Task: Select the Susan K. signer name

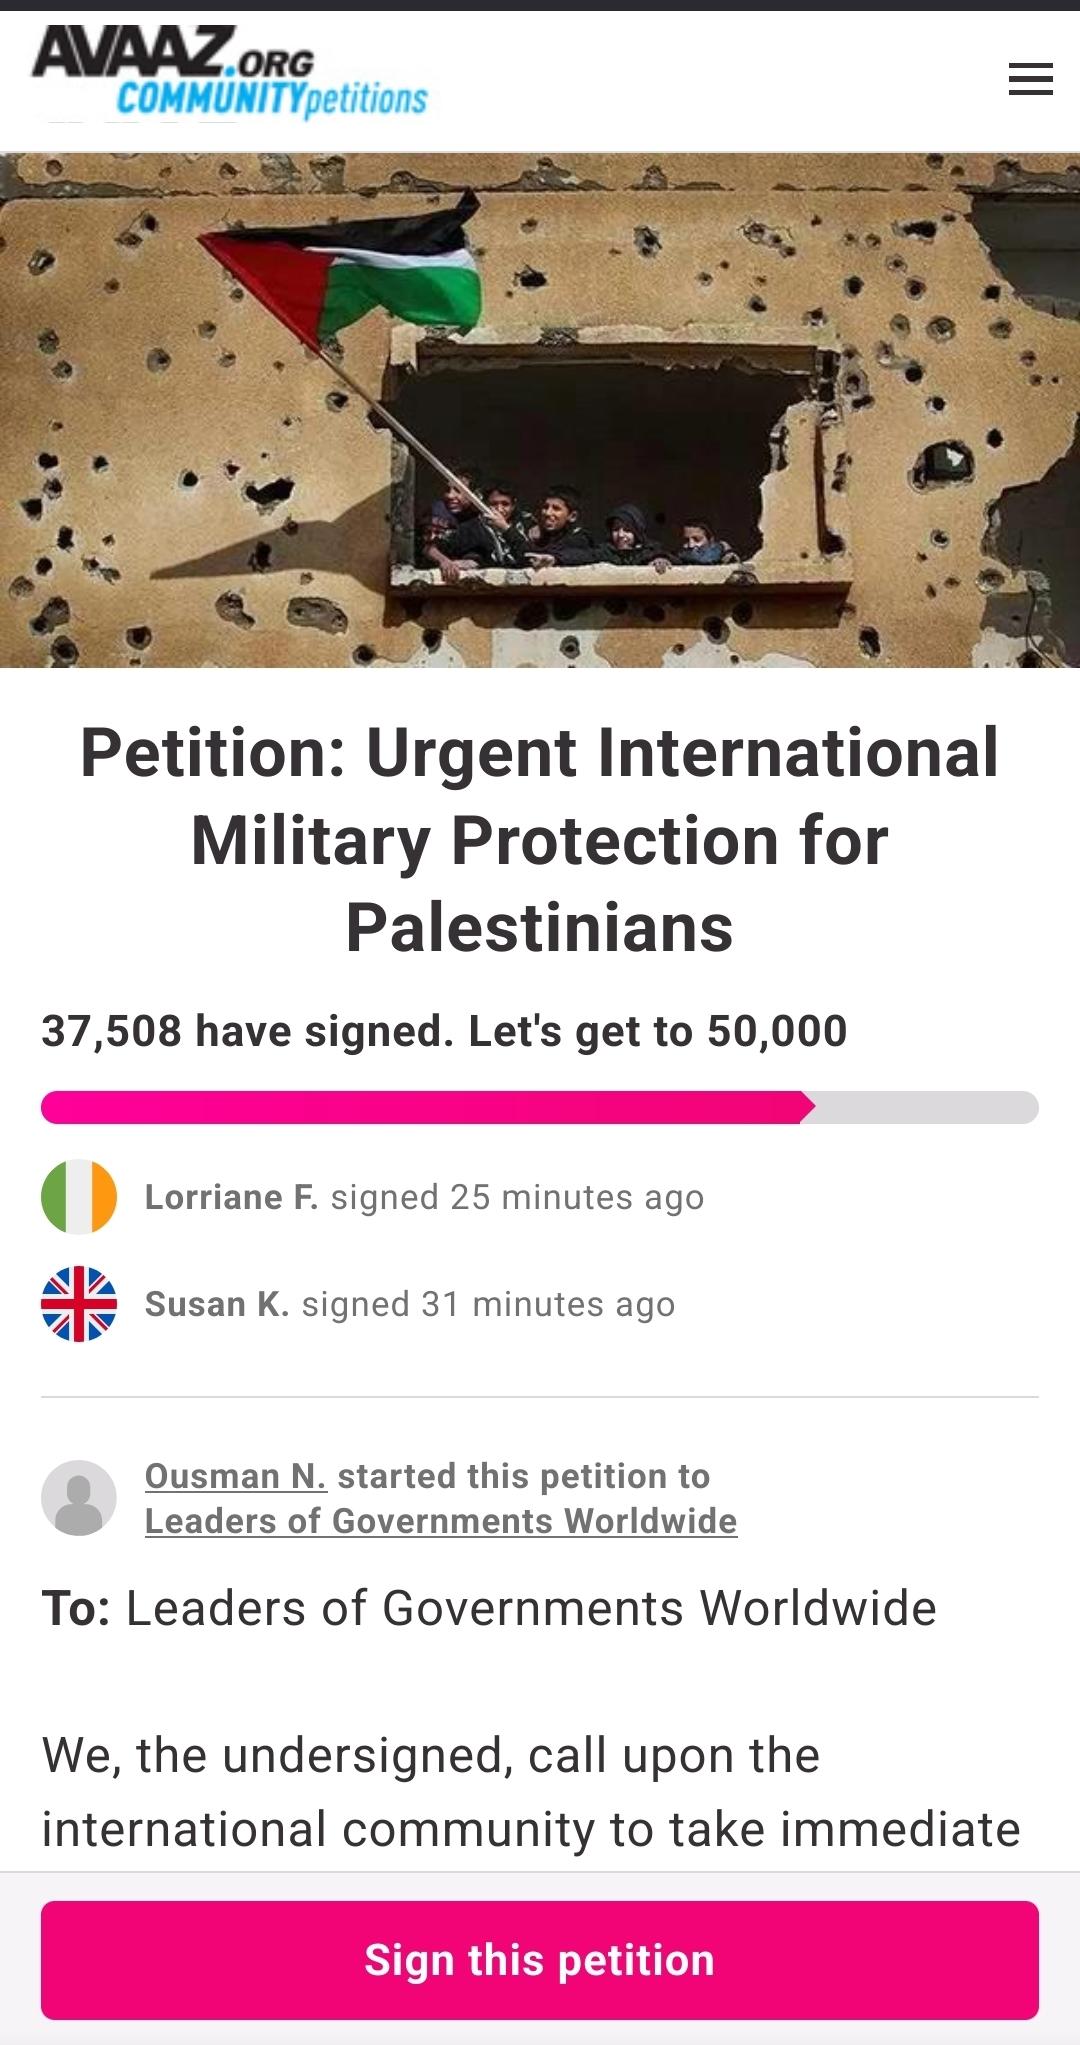Action: (217, 1304)
